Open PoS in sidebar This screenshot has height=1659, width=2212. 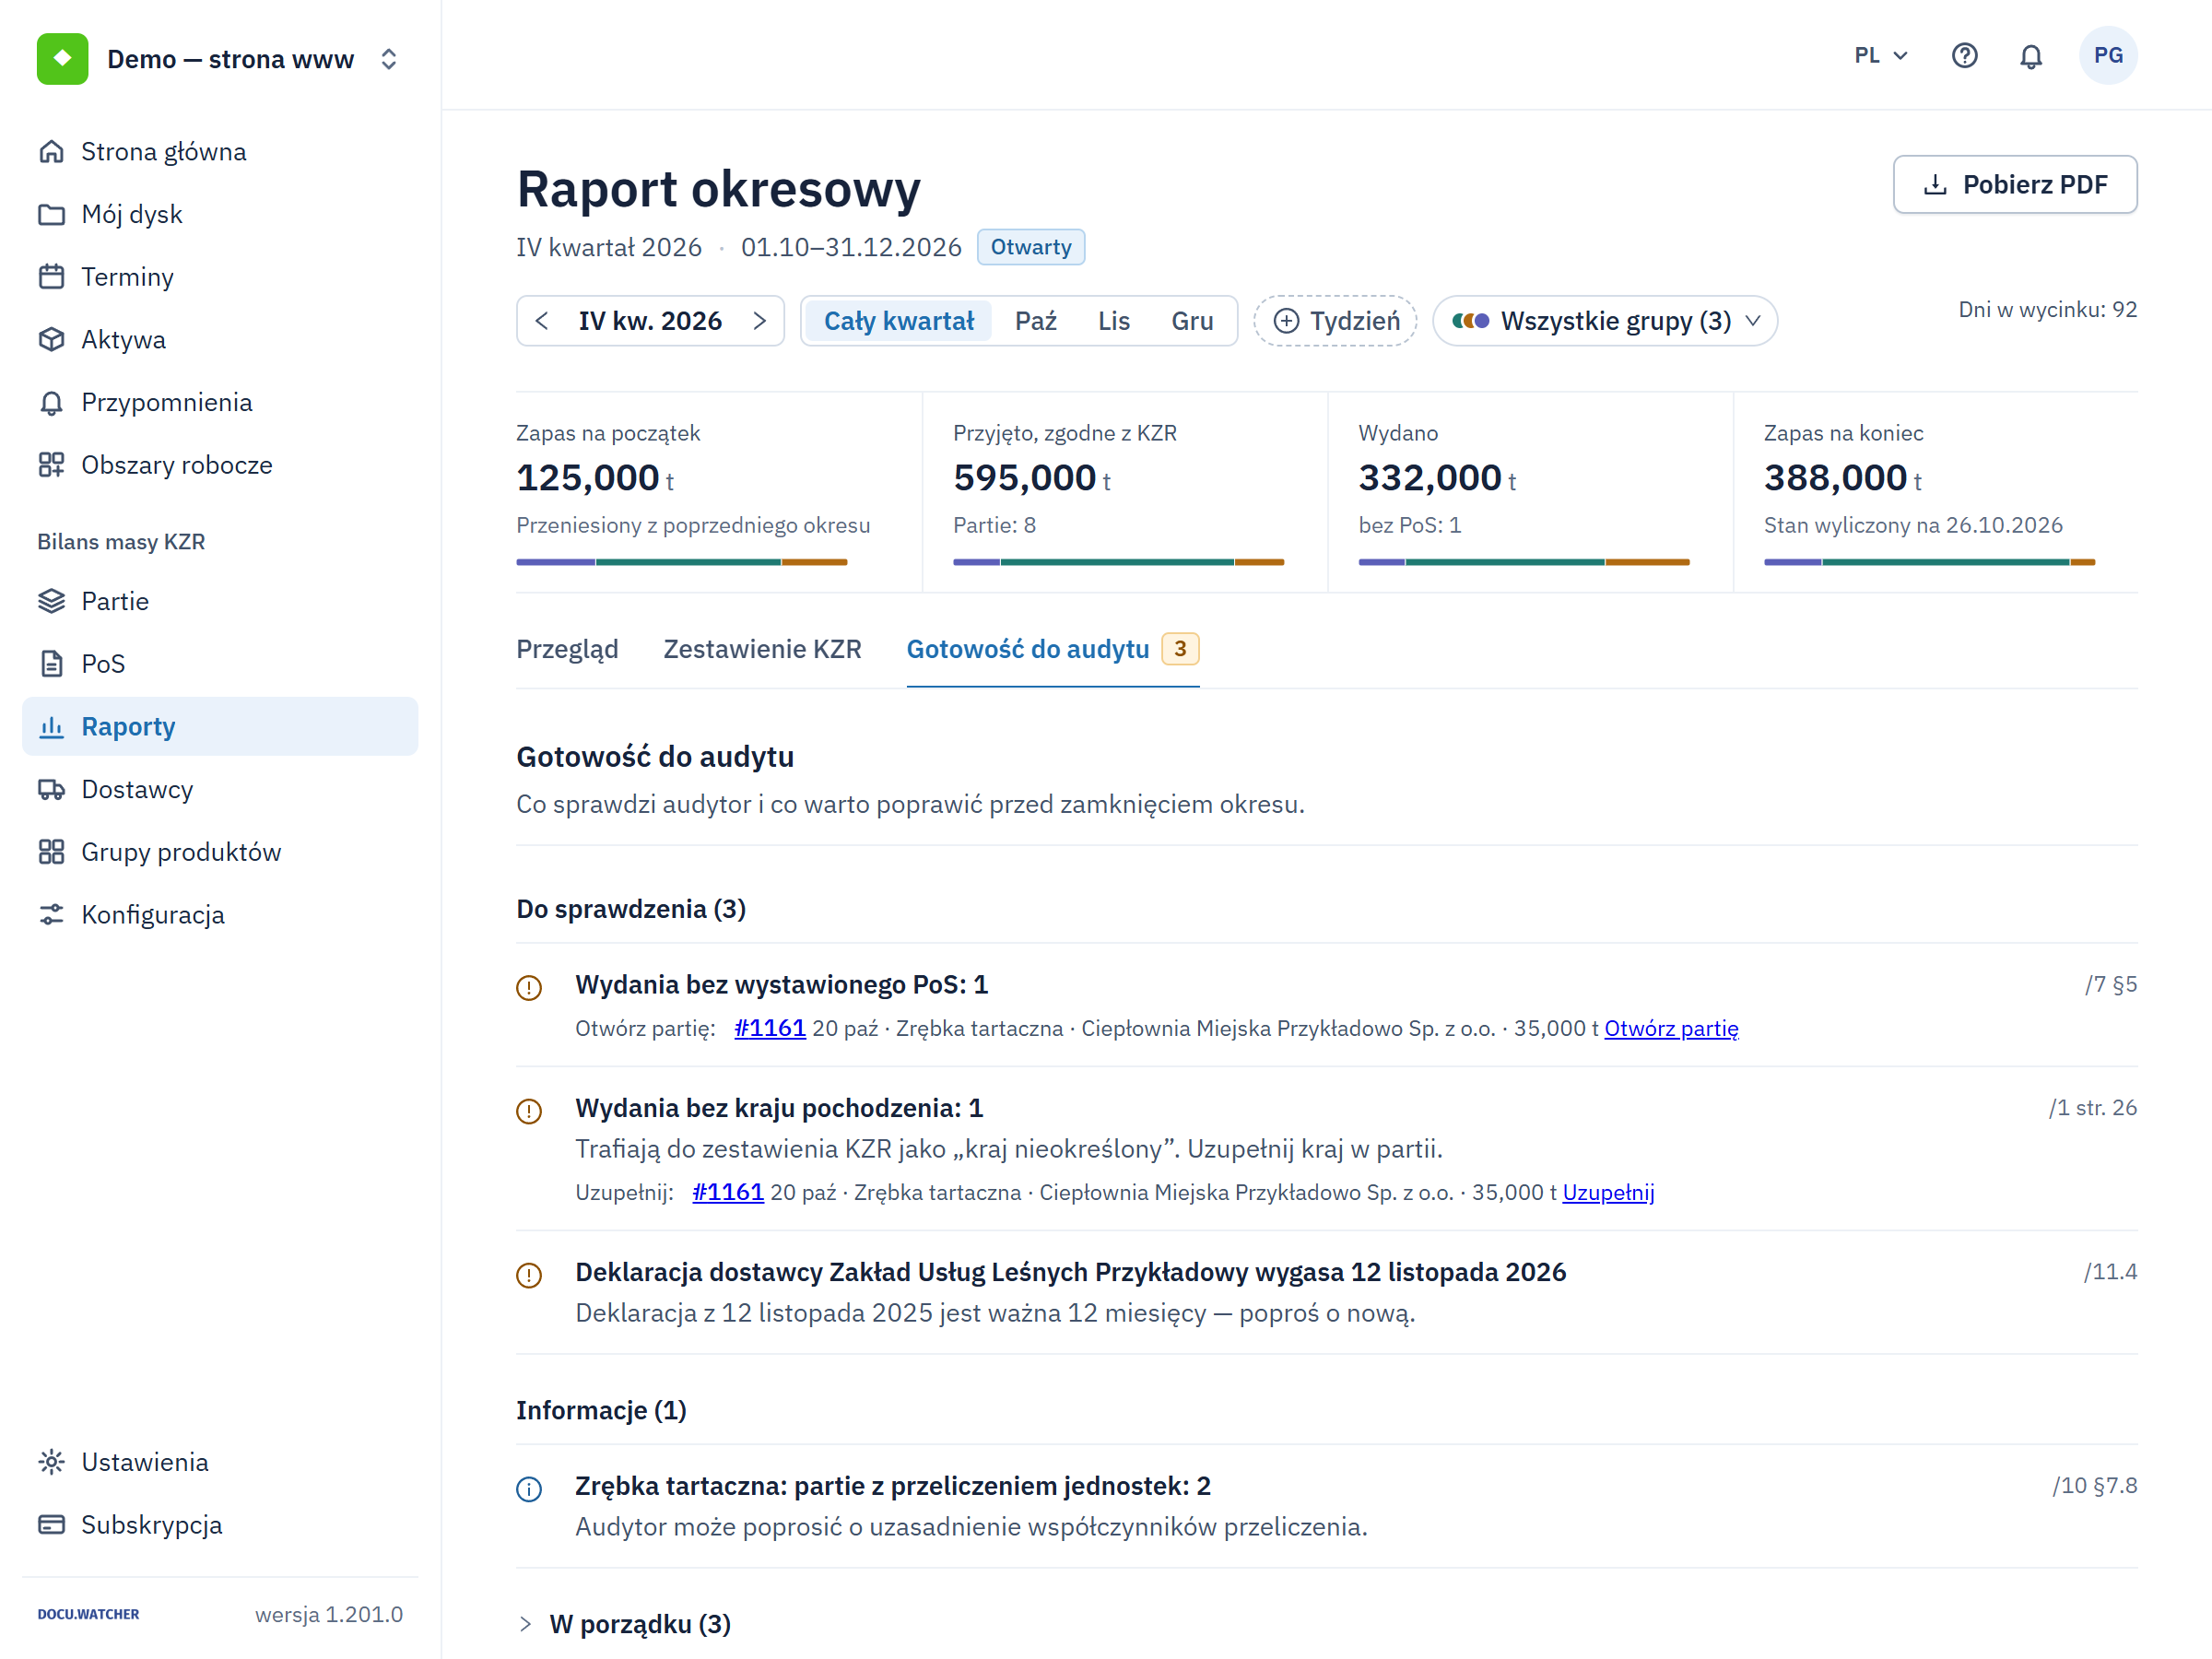pyautogui.click(x=220, y=664)
